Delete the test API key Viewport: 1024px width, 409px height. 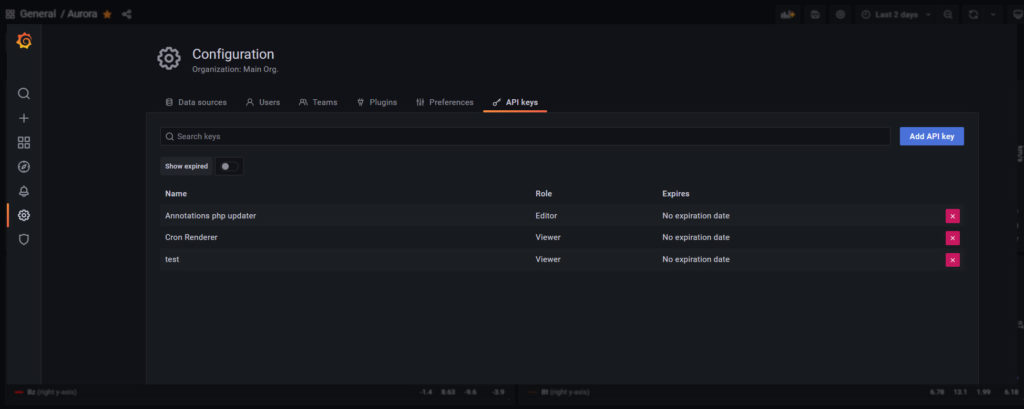click(x=952, y=260)
